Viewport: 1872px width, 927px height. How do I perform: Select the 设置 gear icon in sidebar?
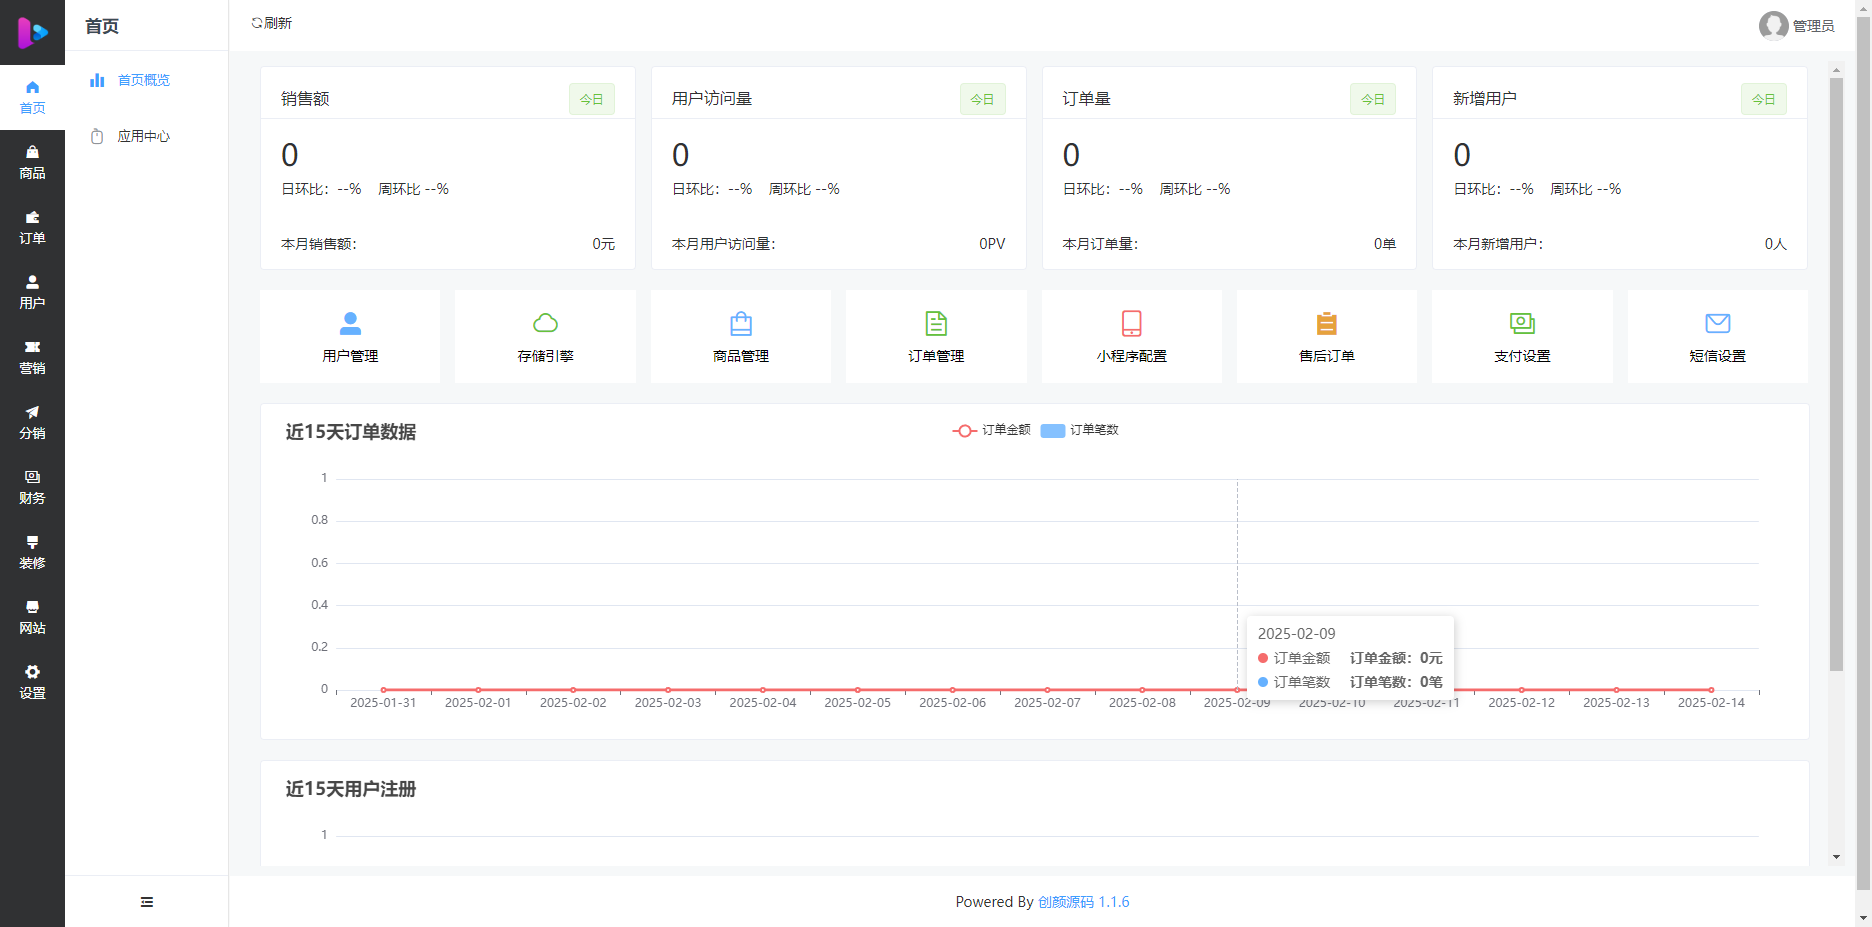coord(33,681)
